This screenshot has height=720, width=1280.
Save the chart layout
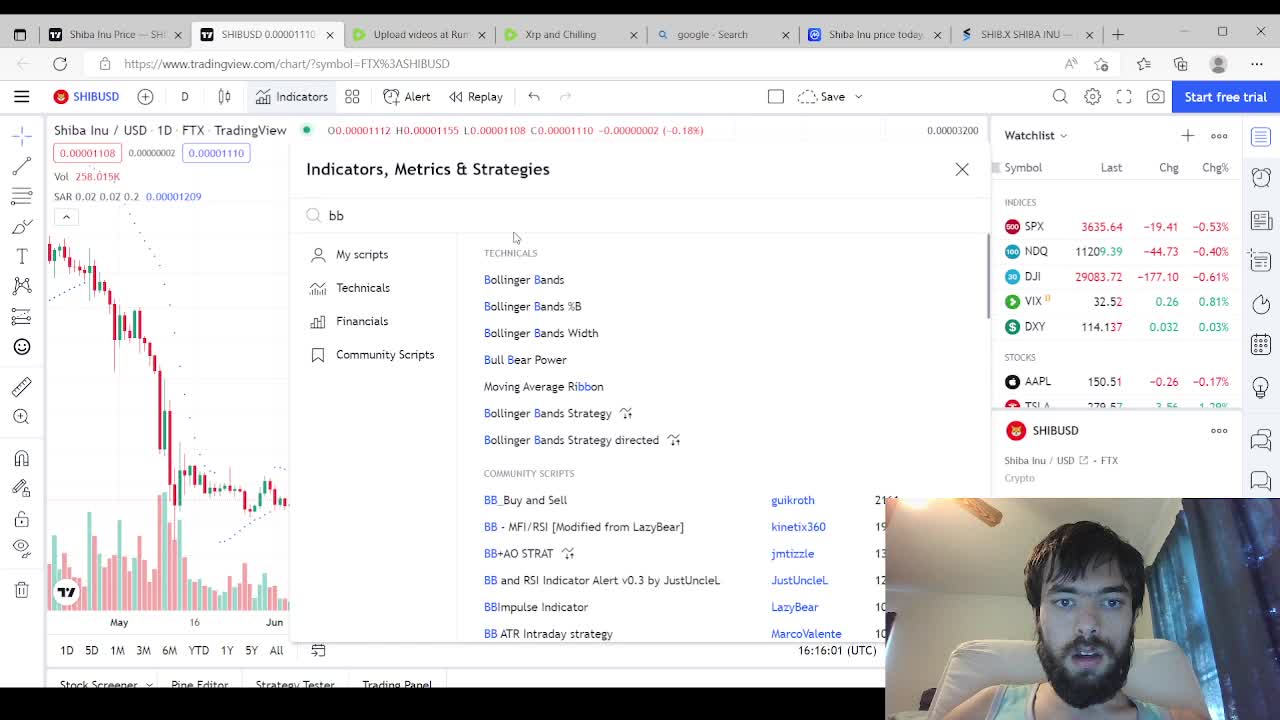tap(822, 97)
